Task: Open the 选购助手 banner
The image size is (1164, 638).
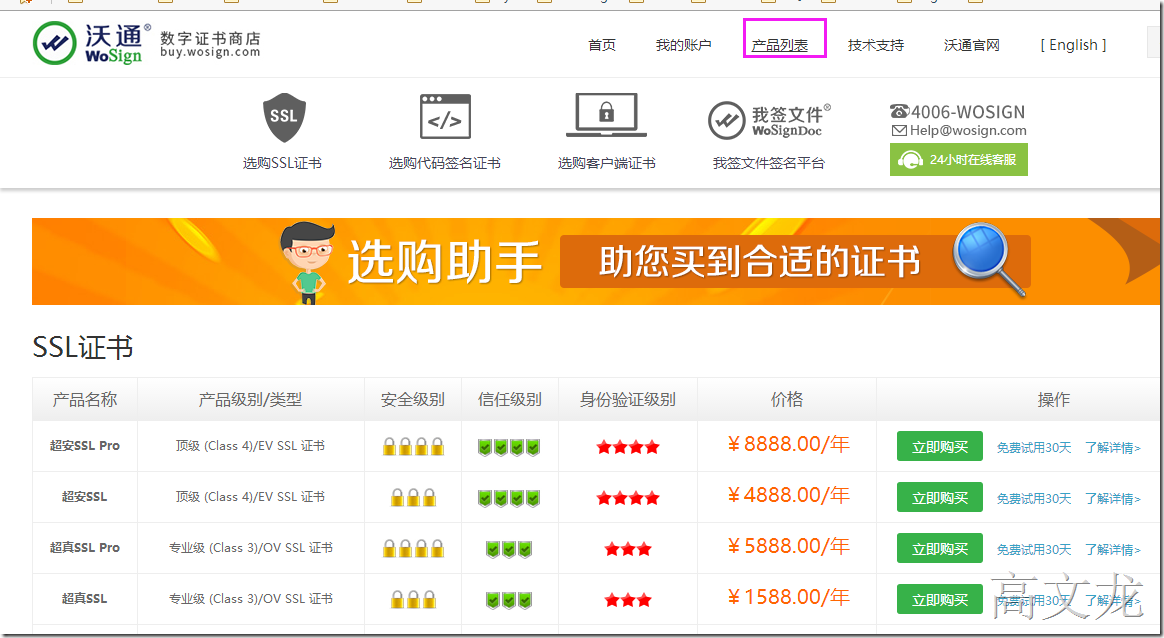Action: pos(595,261)
